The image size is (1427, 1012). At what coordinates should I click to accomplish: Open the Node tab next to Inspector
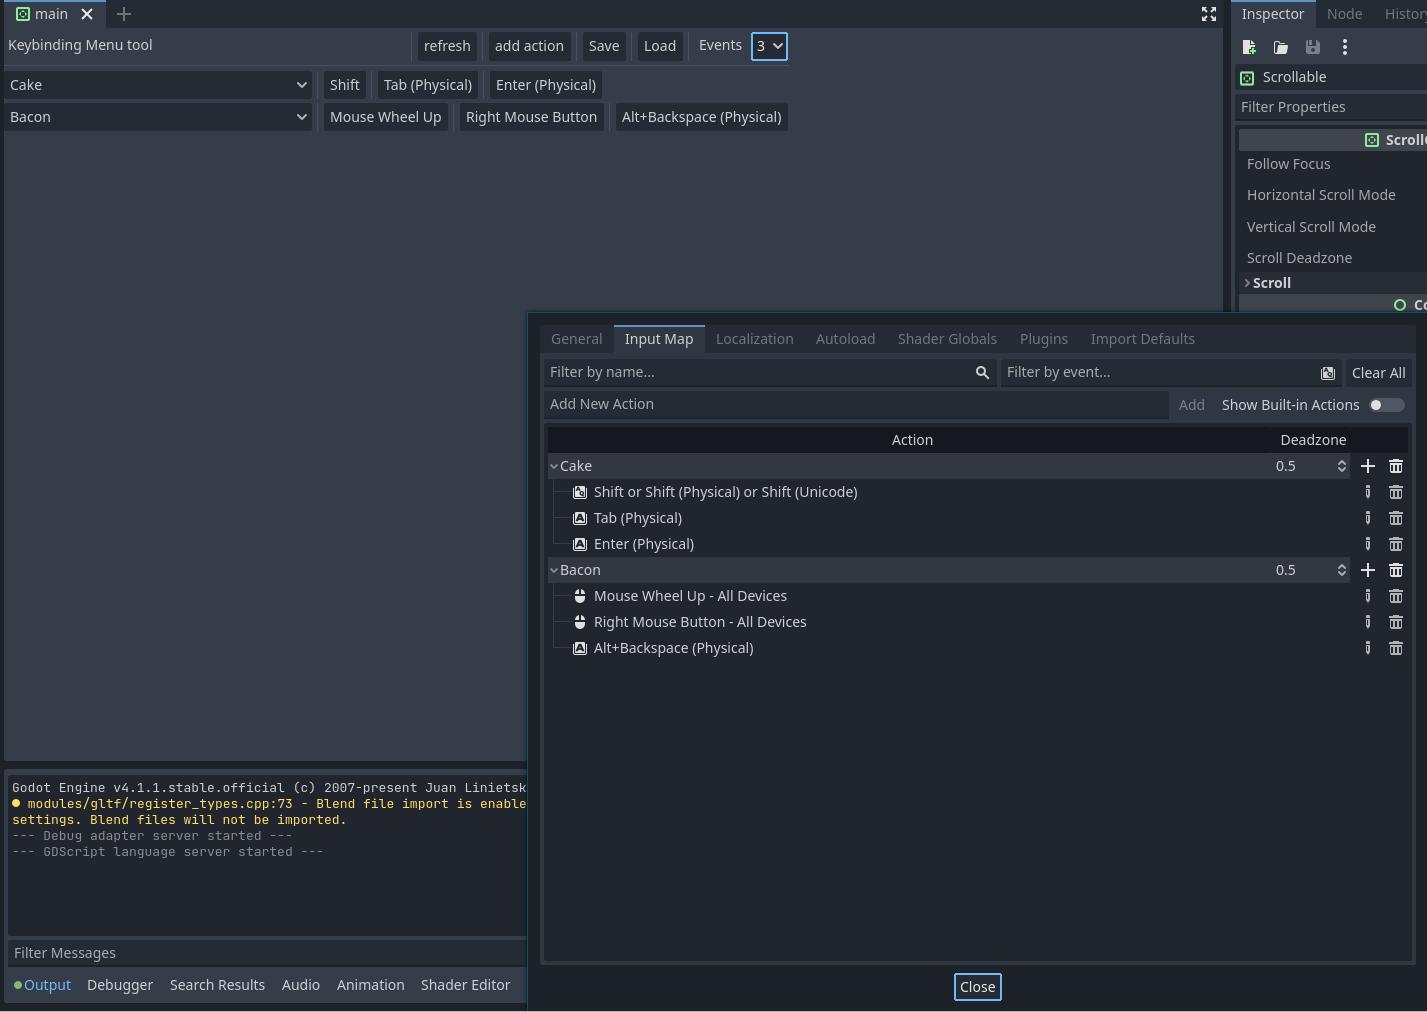pyautogui.click(x=1344, y=14)
